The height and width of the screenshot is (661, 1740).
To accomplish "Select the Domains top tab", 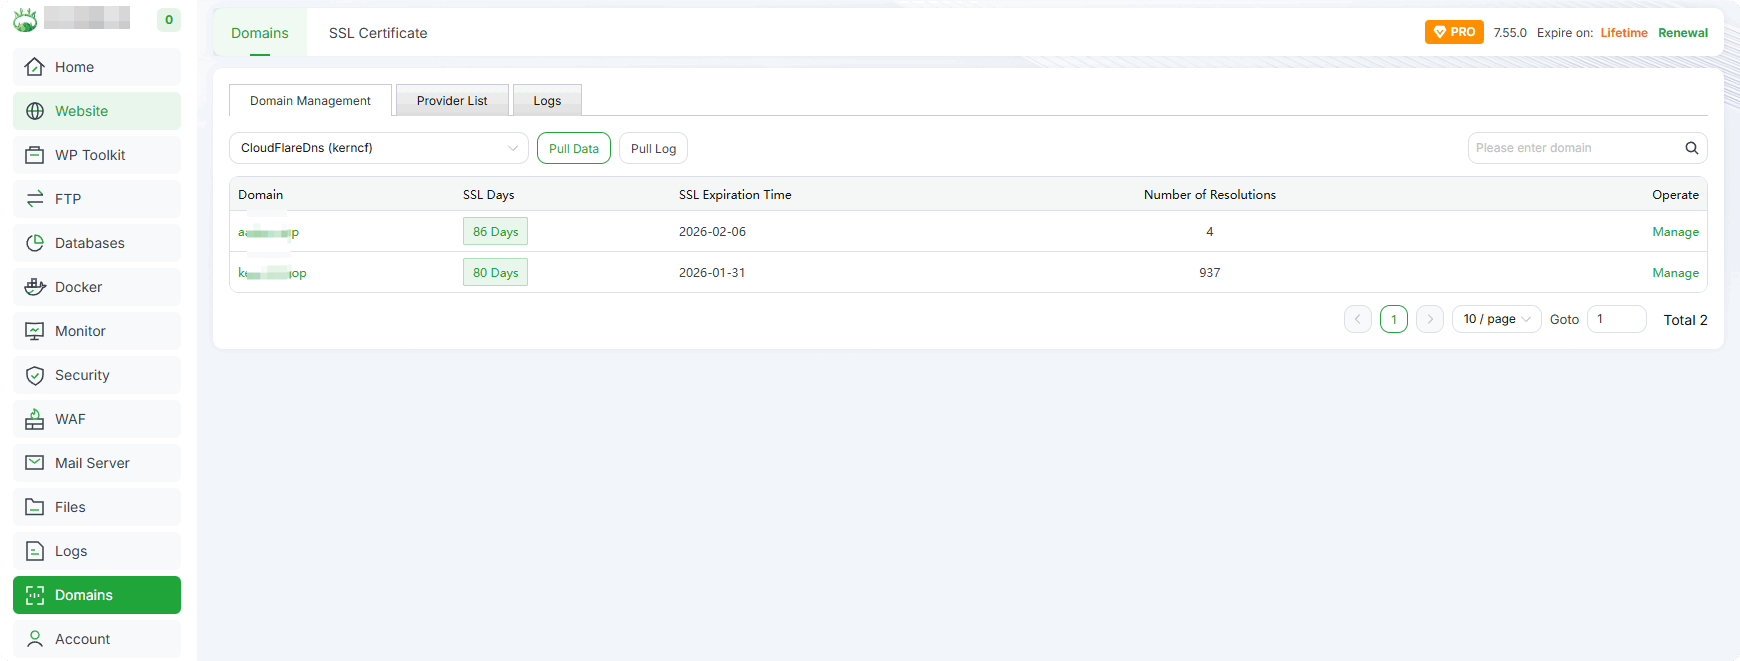I will 260,33.
